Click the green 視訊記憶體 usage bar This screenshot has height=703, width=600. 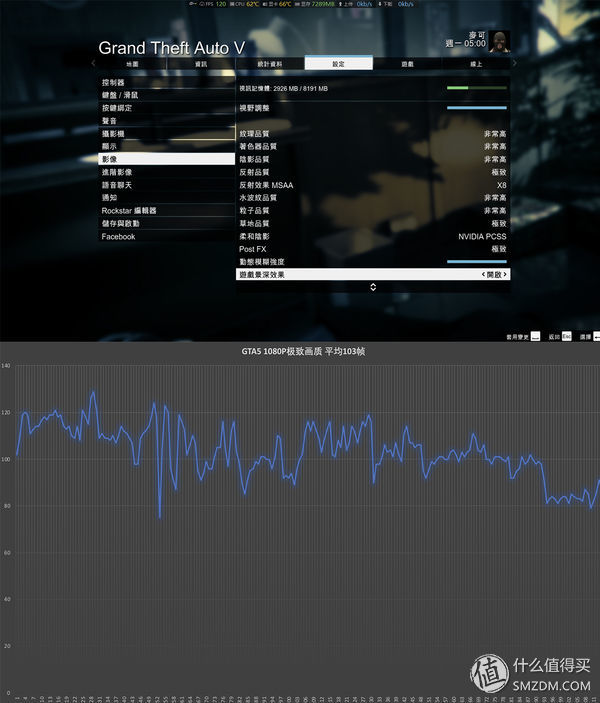[477, 88]
